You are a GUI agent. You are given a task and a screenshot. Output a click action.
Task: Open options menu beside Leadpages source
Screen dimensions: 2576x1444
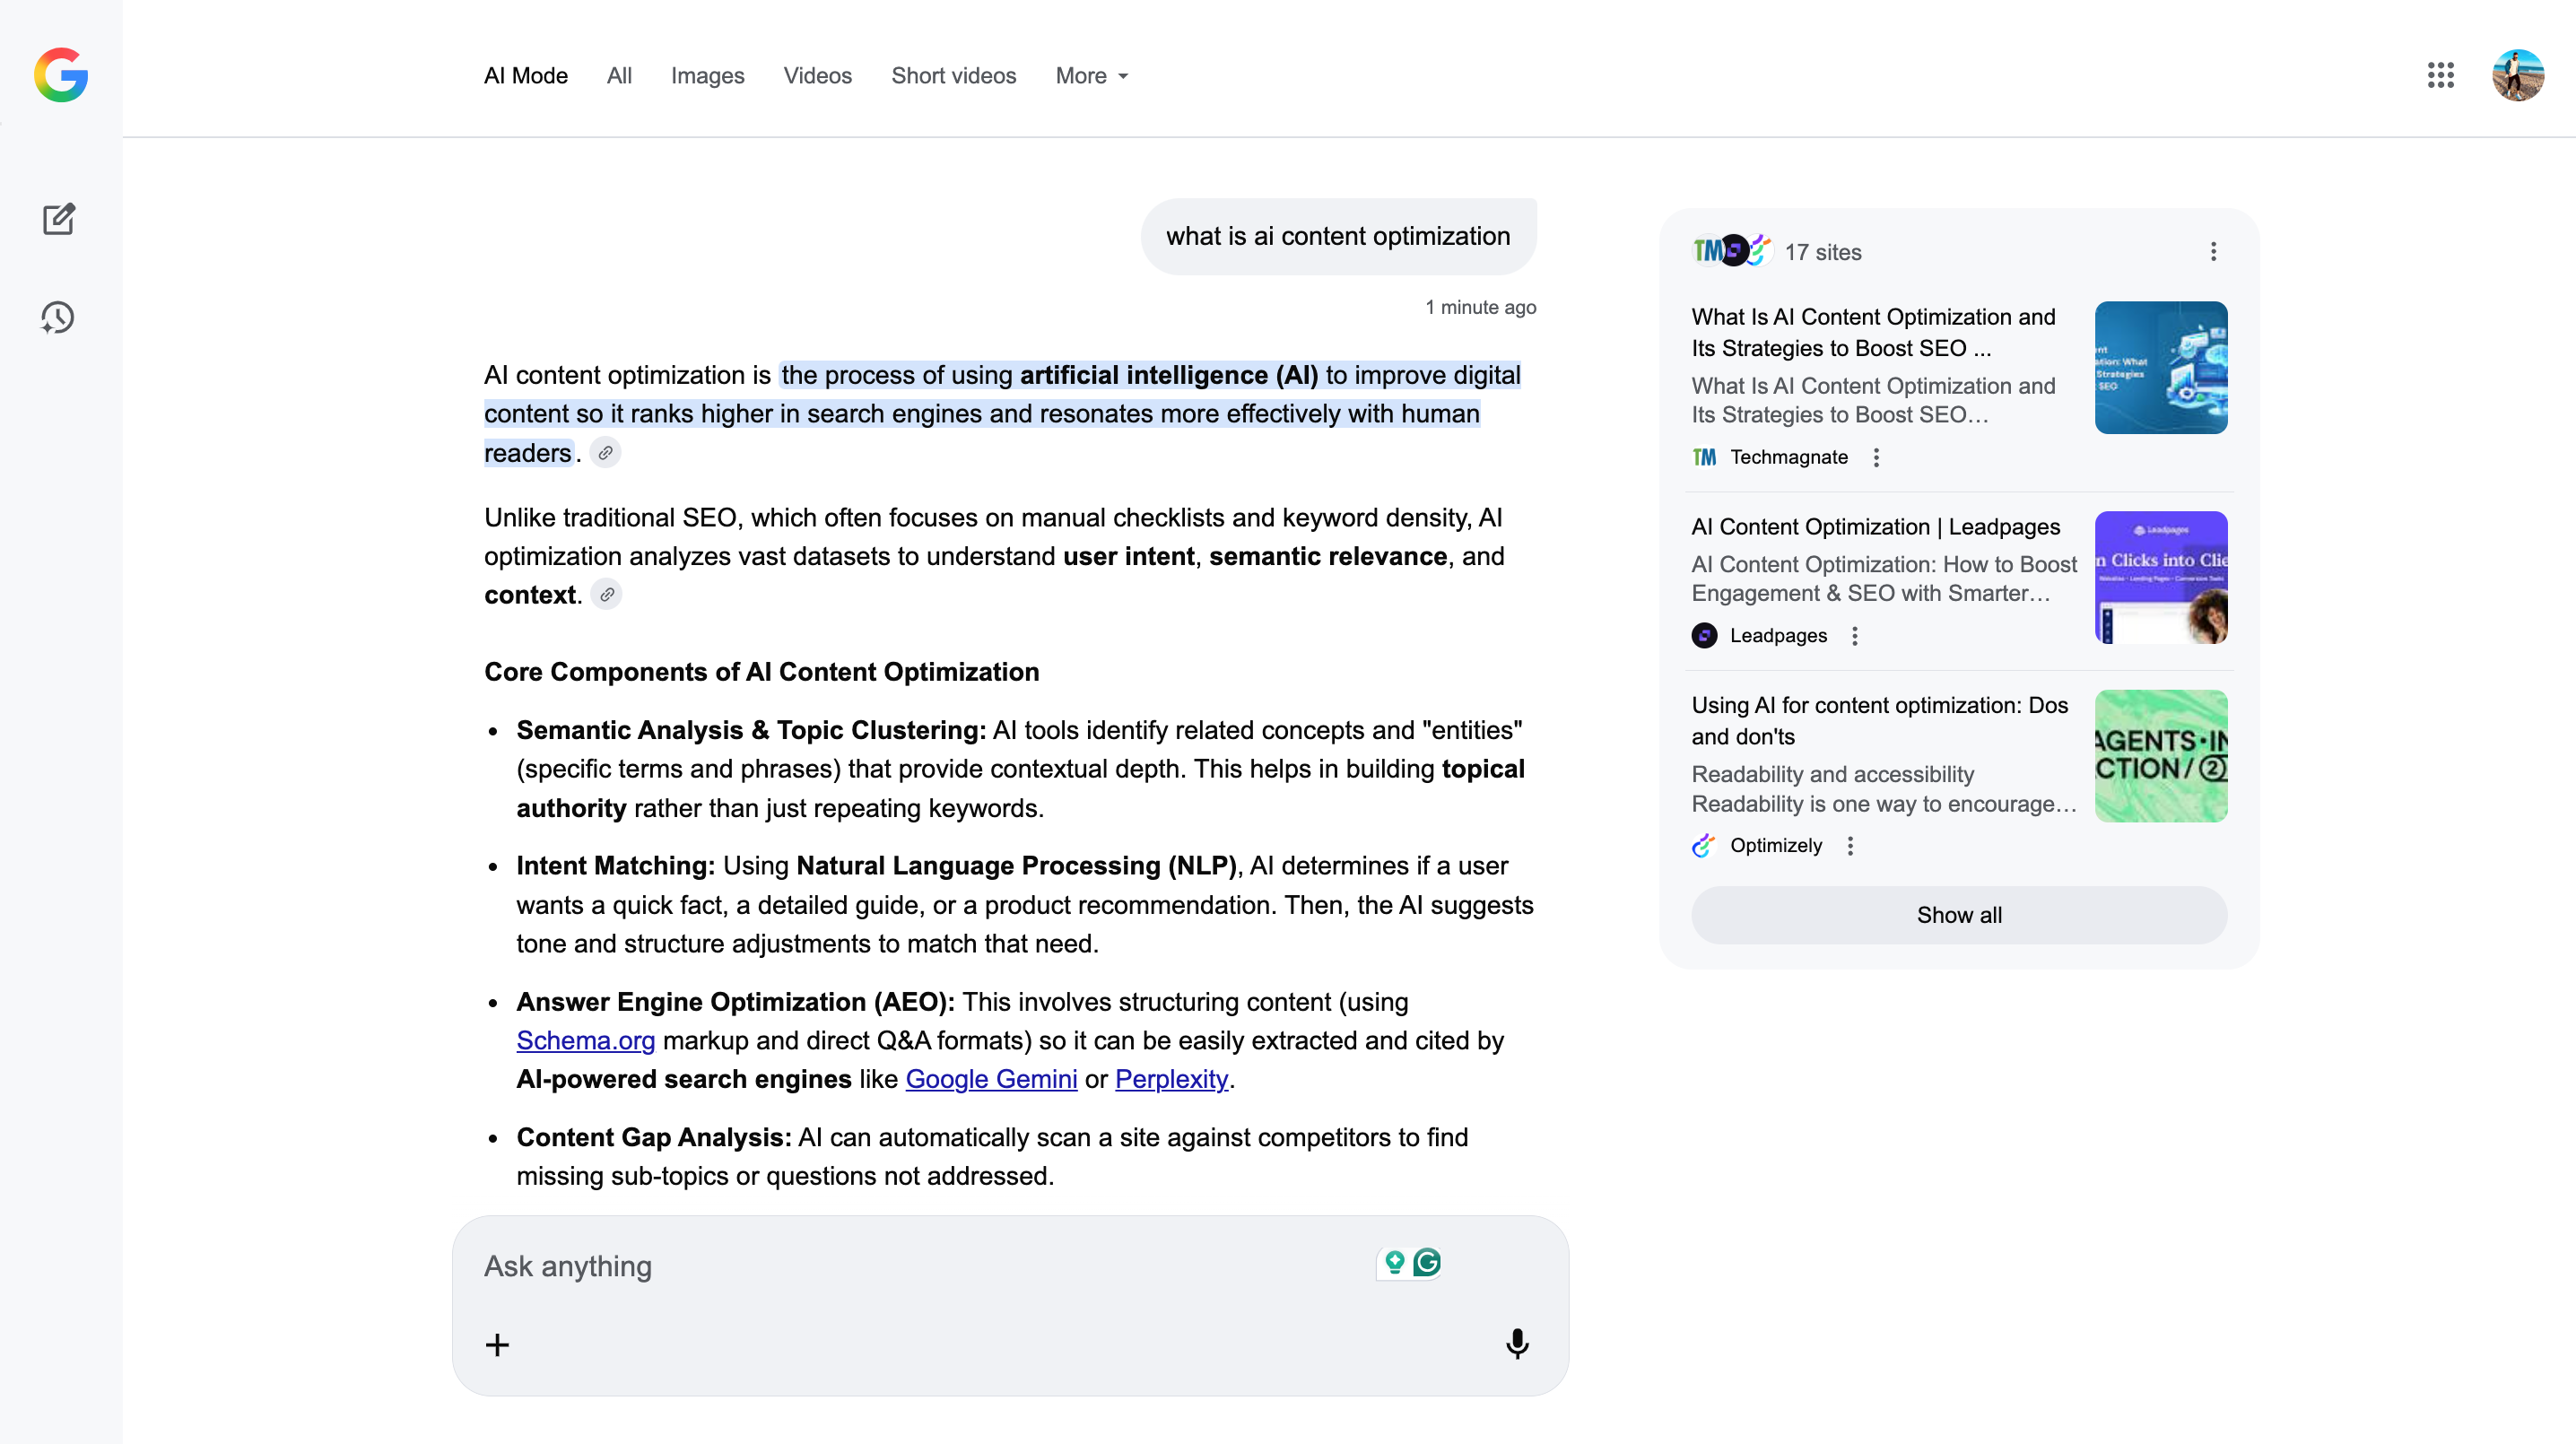click(1854, 636)
